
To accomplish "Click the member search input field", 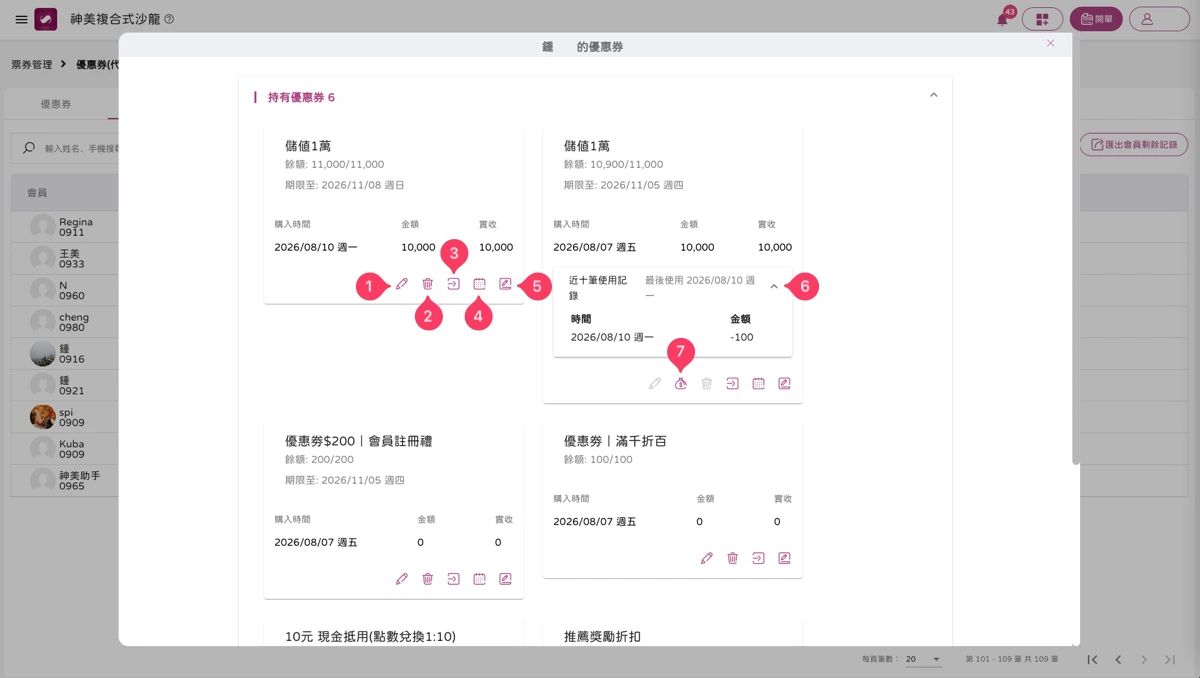I will tap(69, 148).
